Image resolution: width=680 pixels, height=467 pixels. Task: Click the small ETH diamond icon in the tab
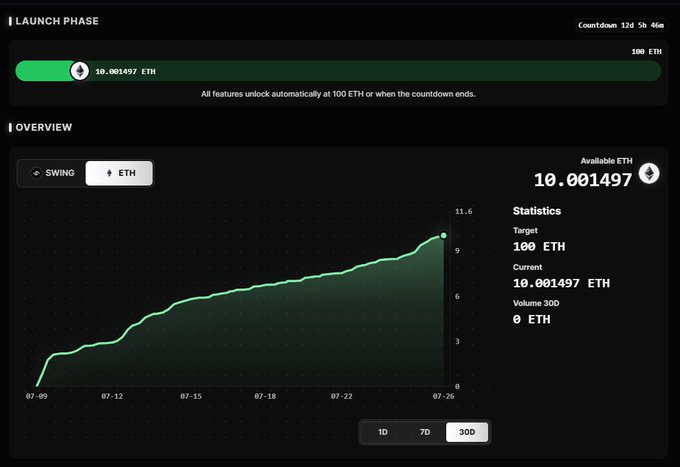(109, 173)
